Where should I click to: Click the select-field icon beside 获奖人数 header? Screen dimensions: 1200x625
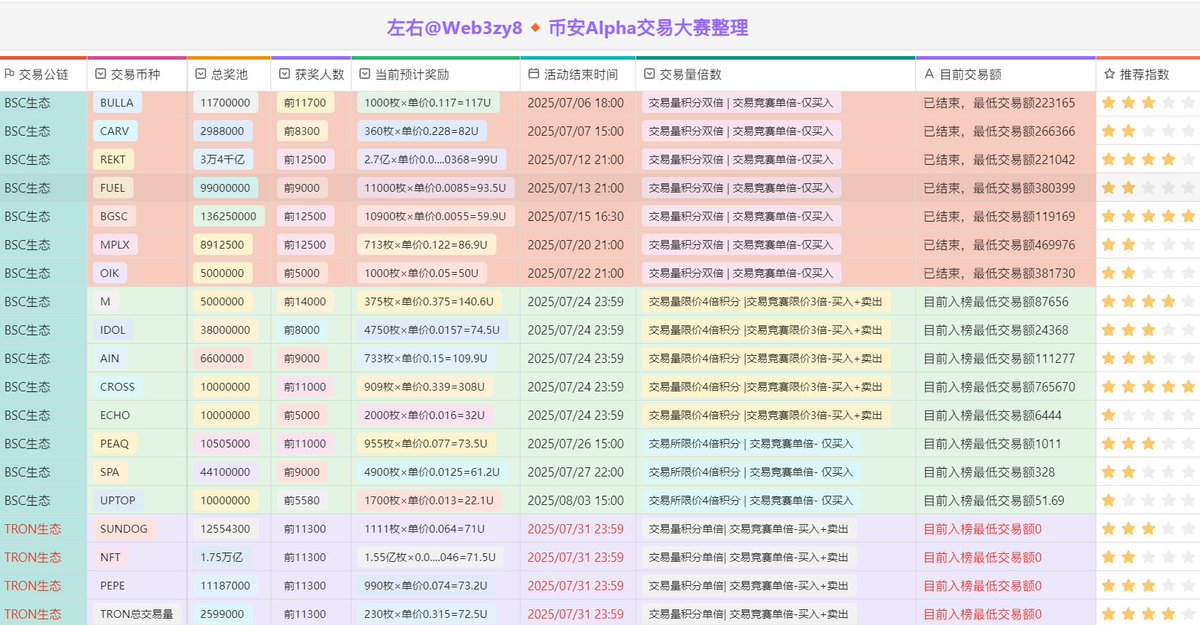[284, 74]
